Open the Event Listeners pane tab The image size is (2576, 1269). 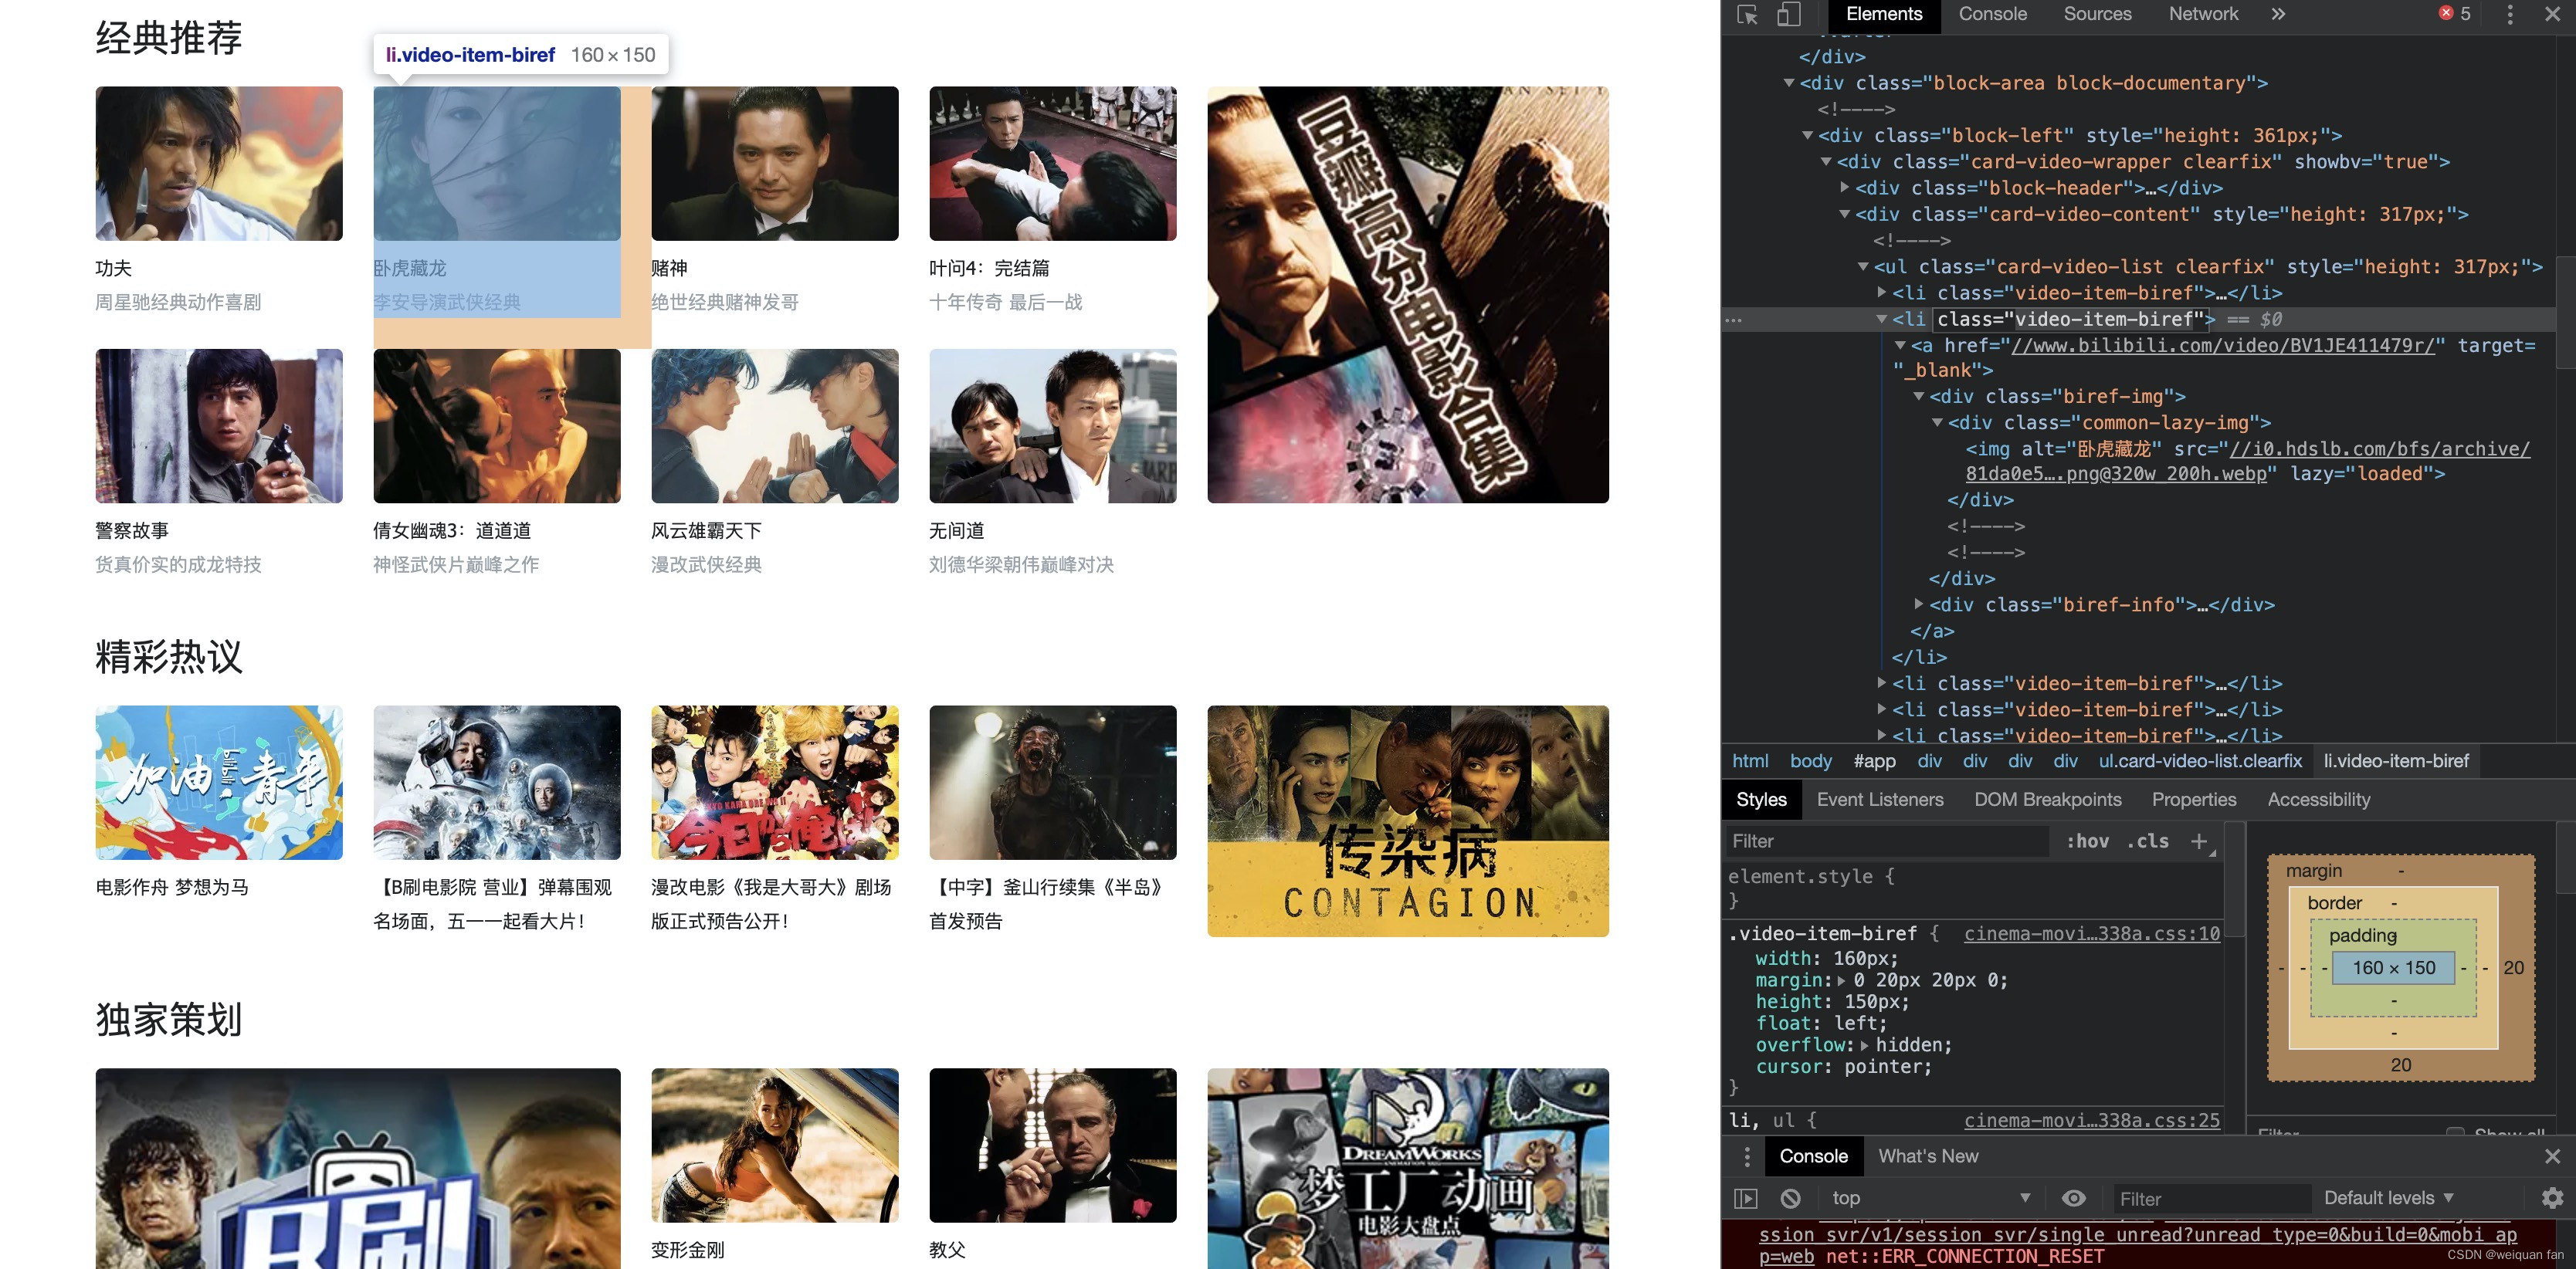[x=1880, y=799]
